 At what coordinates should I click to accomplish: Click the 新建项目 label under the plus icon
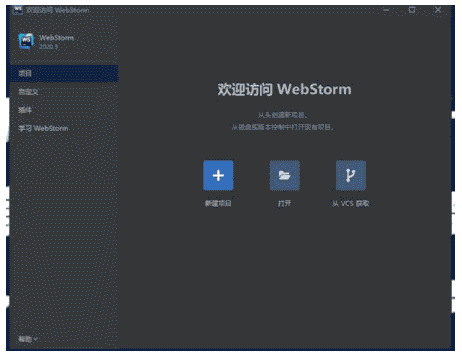(x=218, y=203)
